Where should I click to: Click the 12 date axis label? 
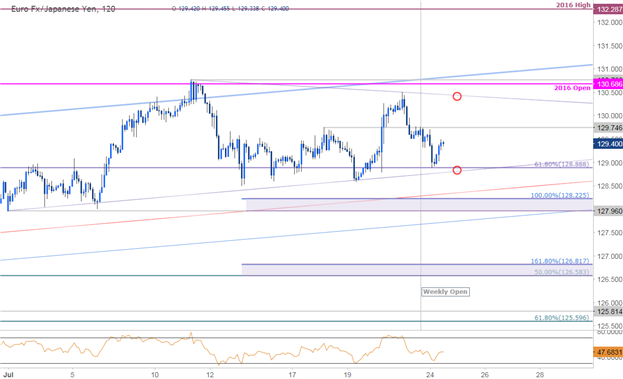210,375
